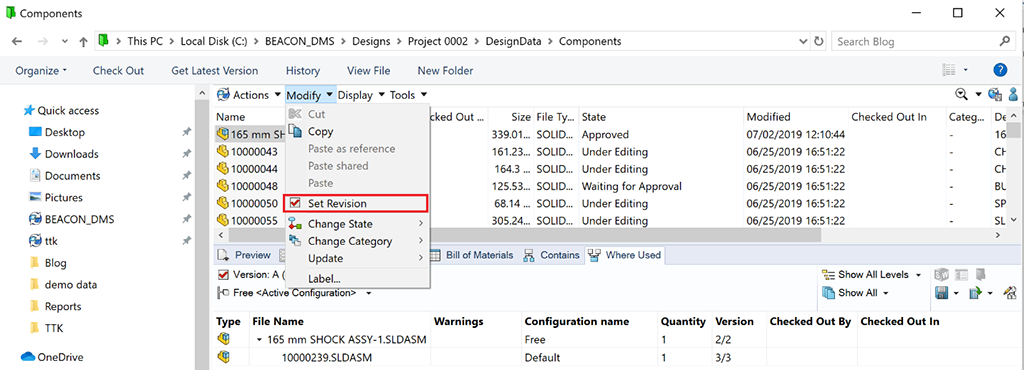Screen dimensions: 1024x370
Task: Open the help question mark icon
Action: (x=1000, y=70)
